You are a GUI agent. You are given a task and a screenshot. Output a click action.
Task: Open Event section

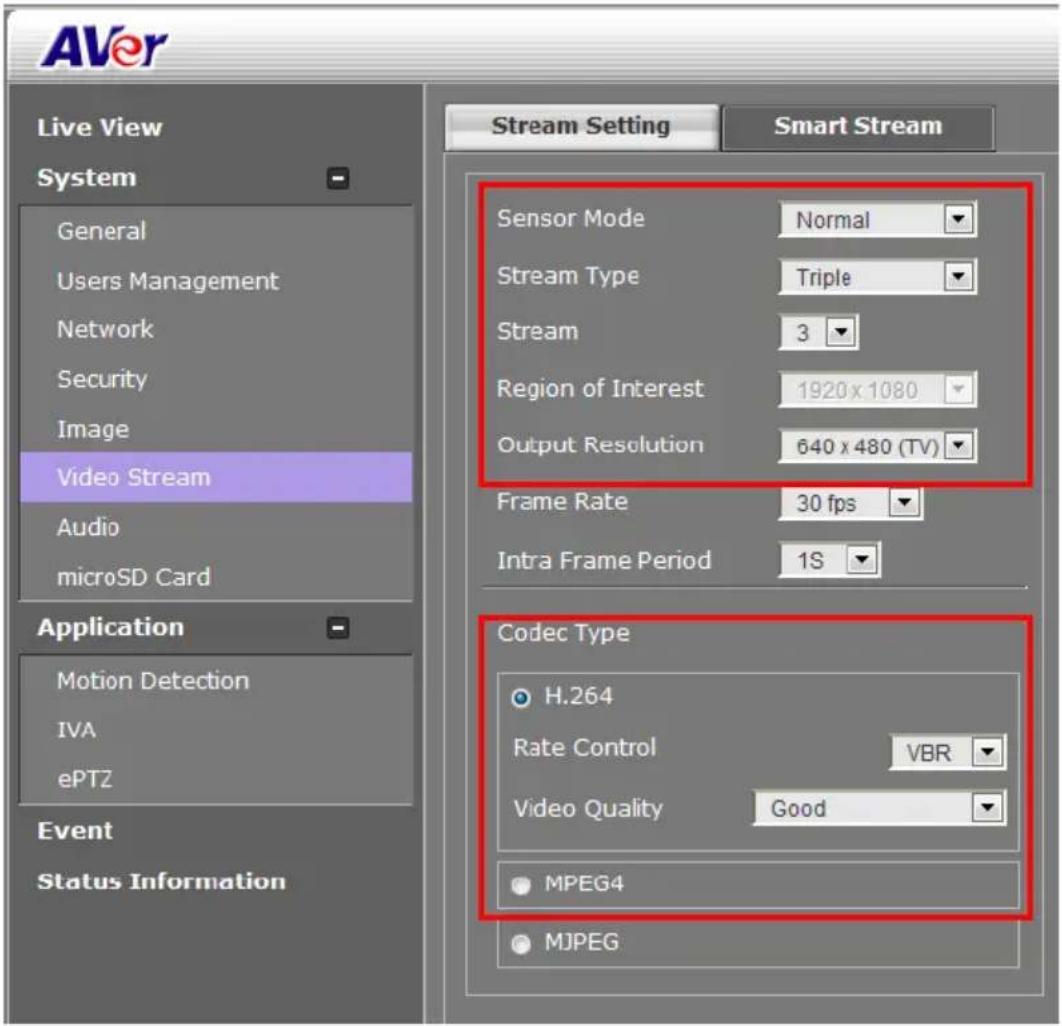75,830
